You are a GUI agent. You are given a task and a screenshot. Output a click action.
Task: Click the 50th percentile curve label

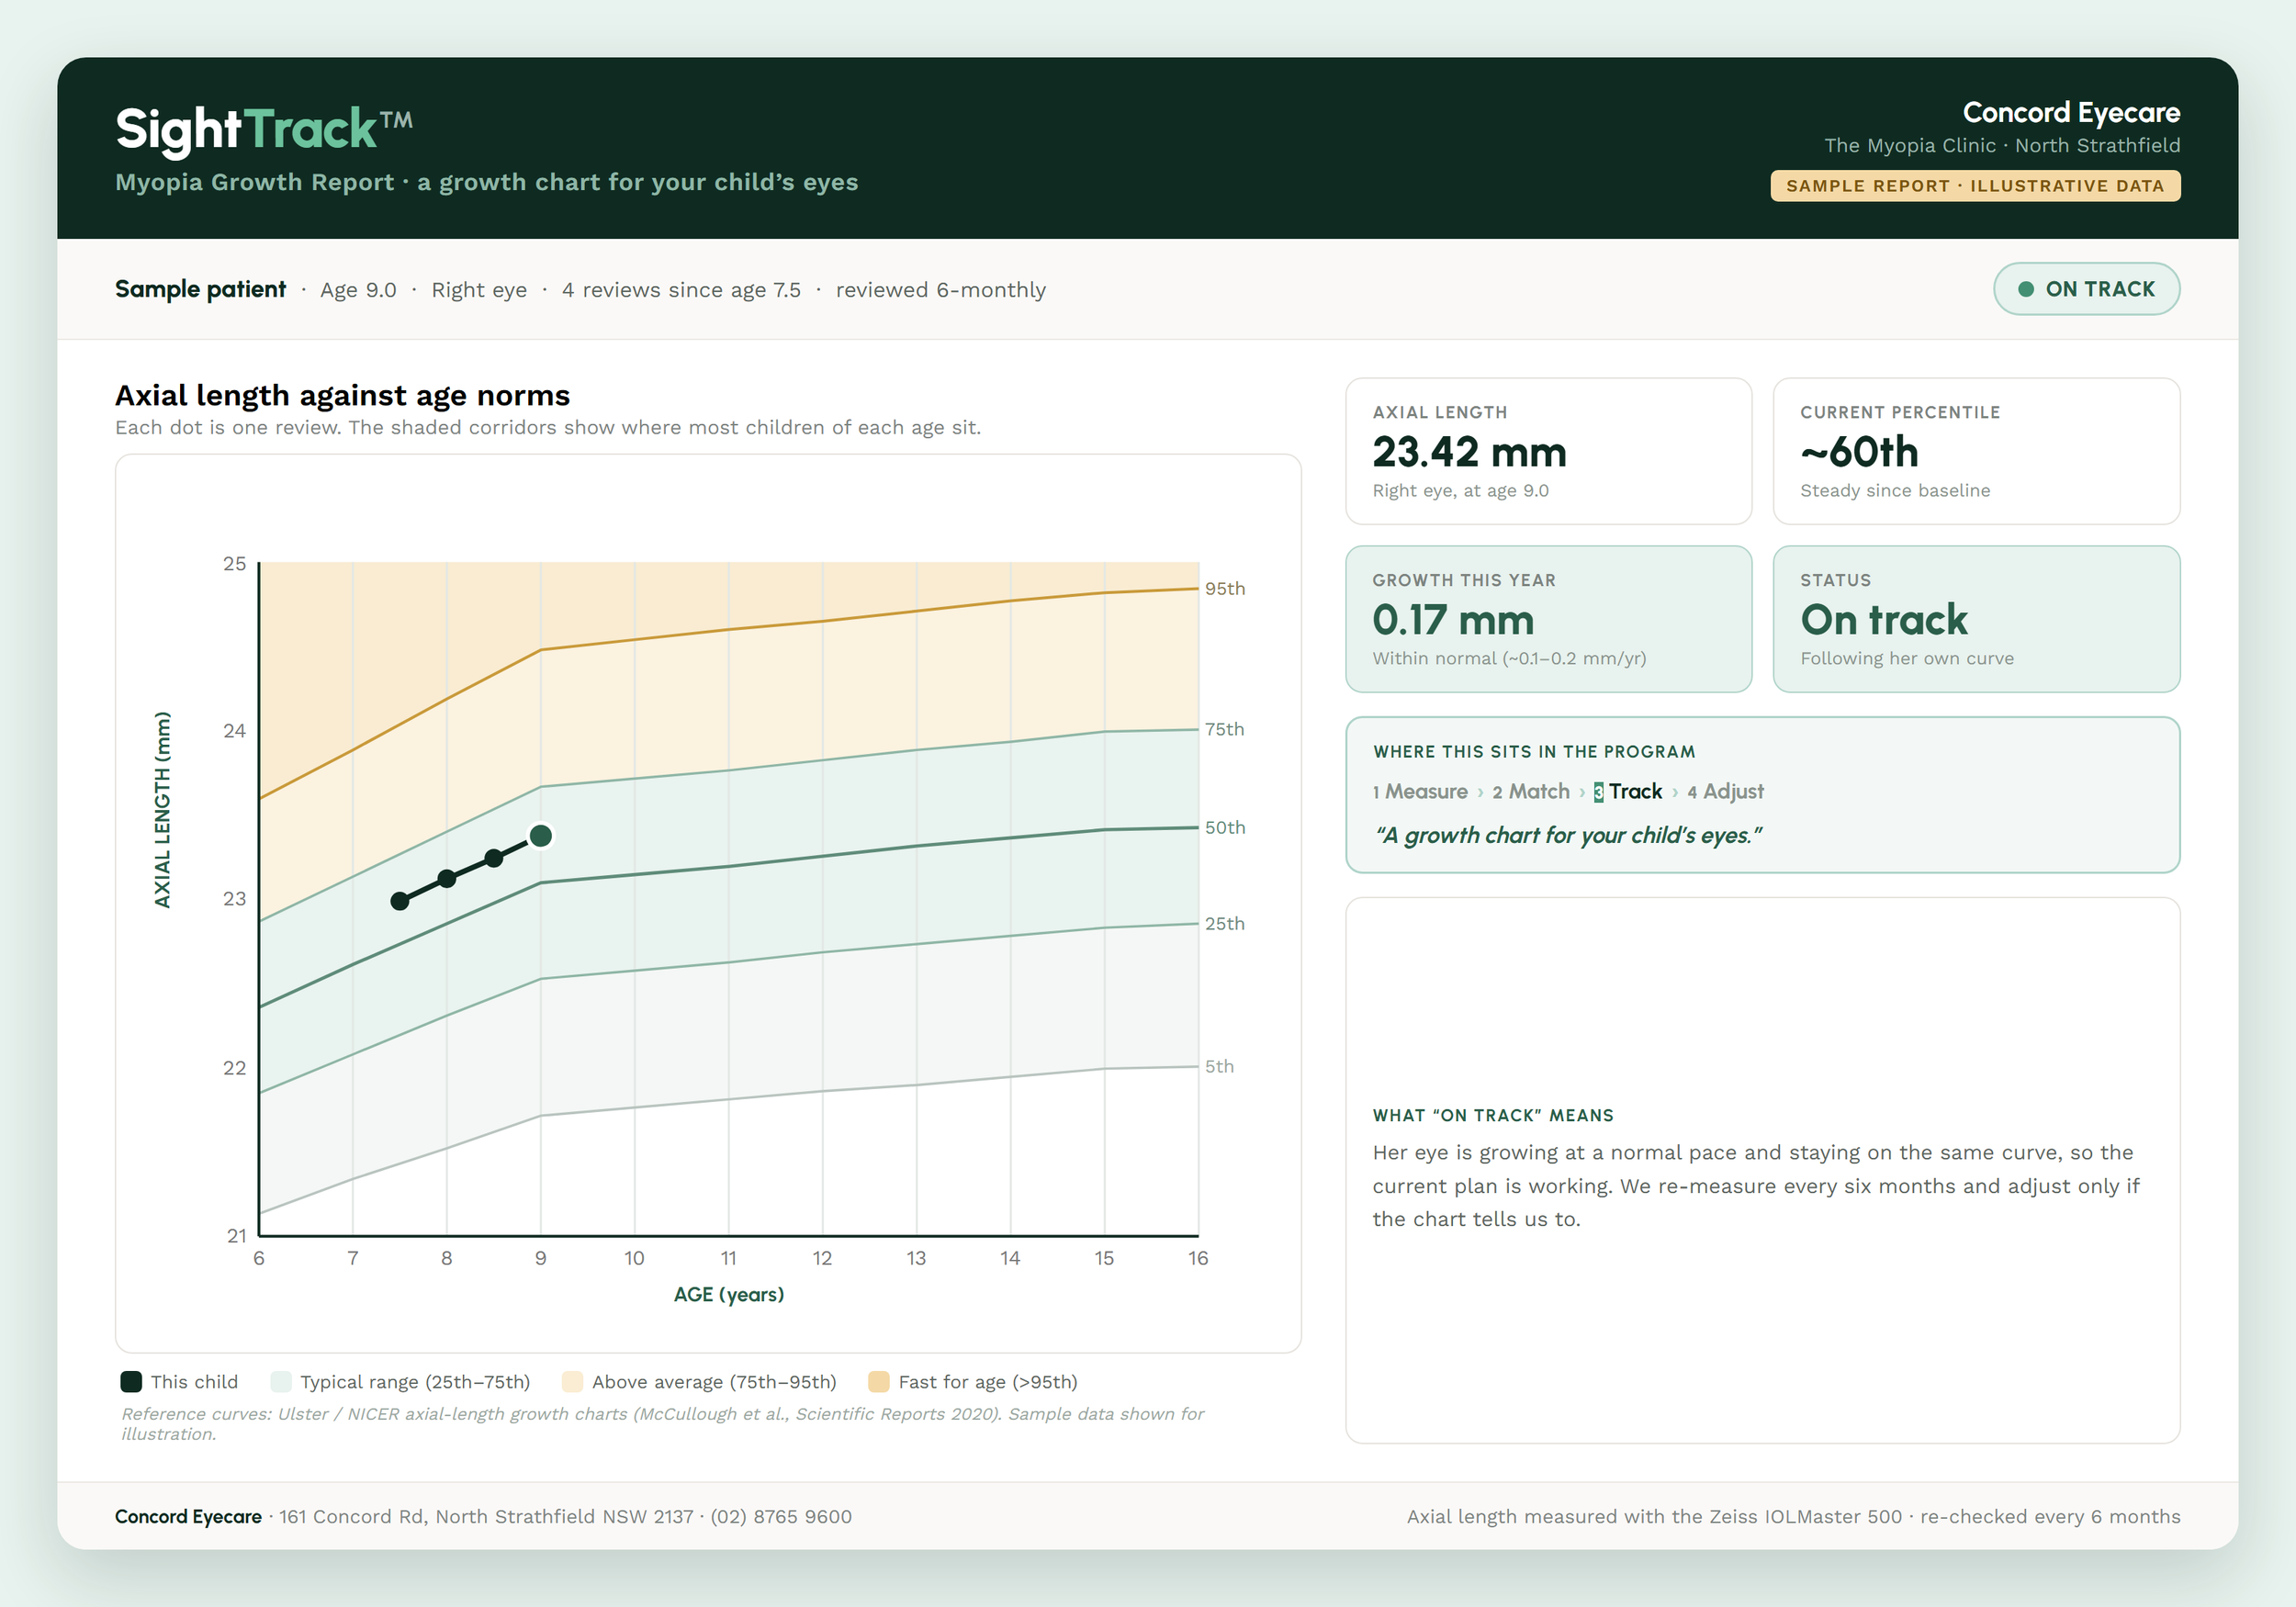pyautogui.click(x=1225, y=827)
